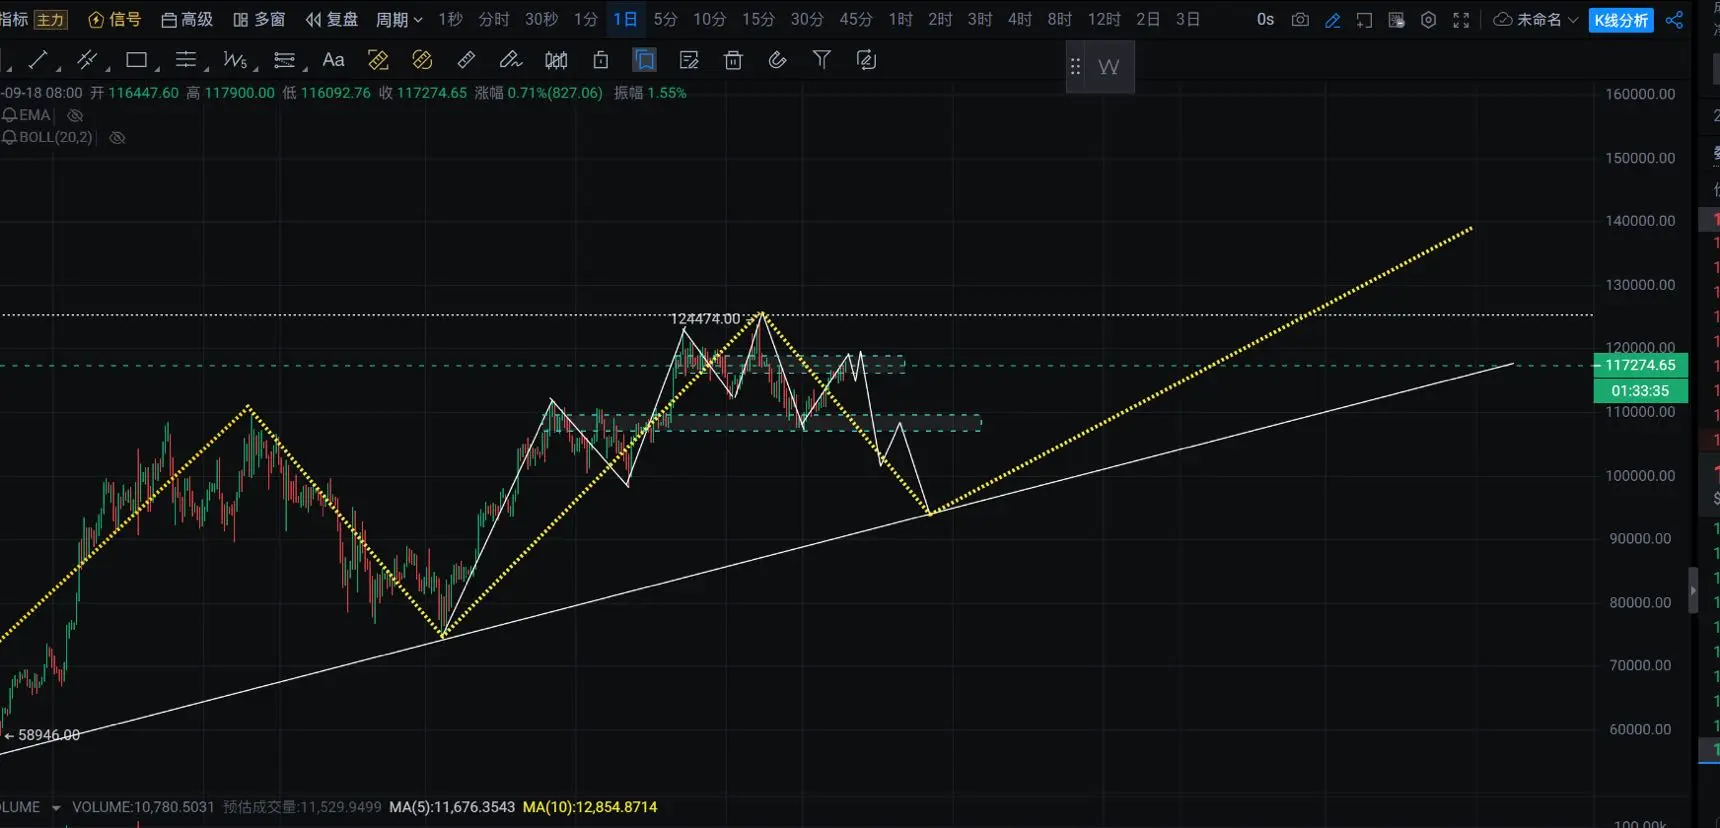Click the 01:33:35 countdown timer label

(1640, 391)
